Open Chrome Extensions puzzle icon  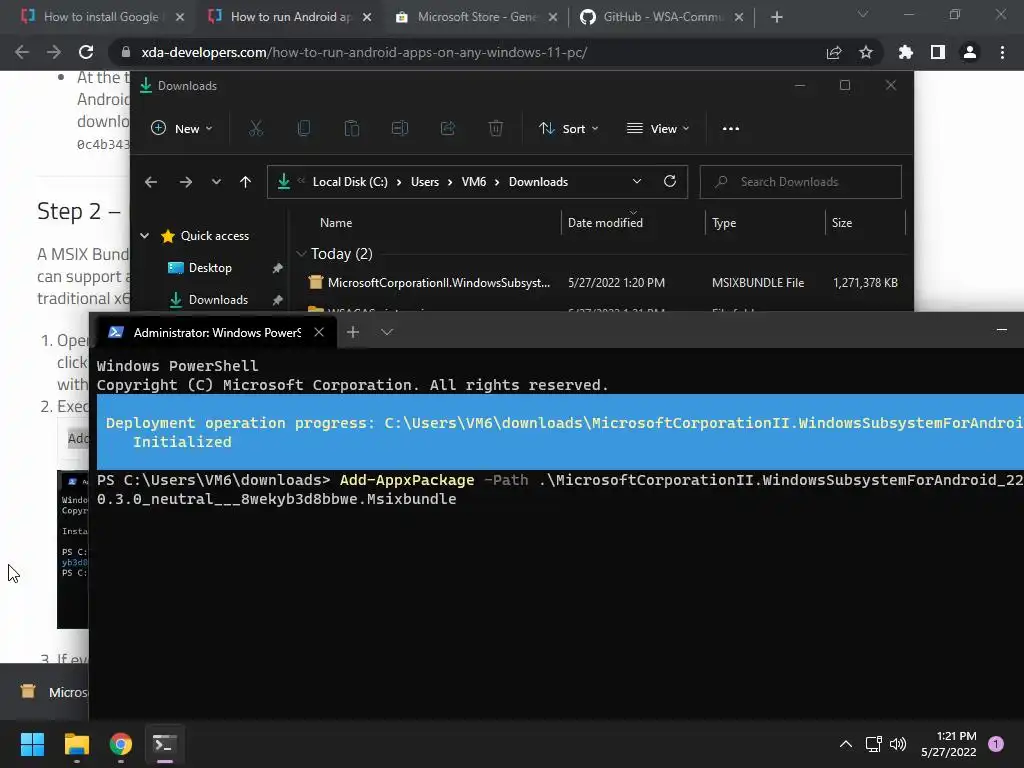coord(906,52)
